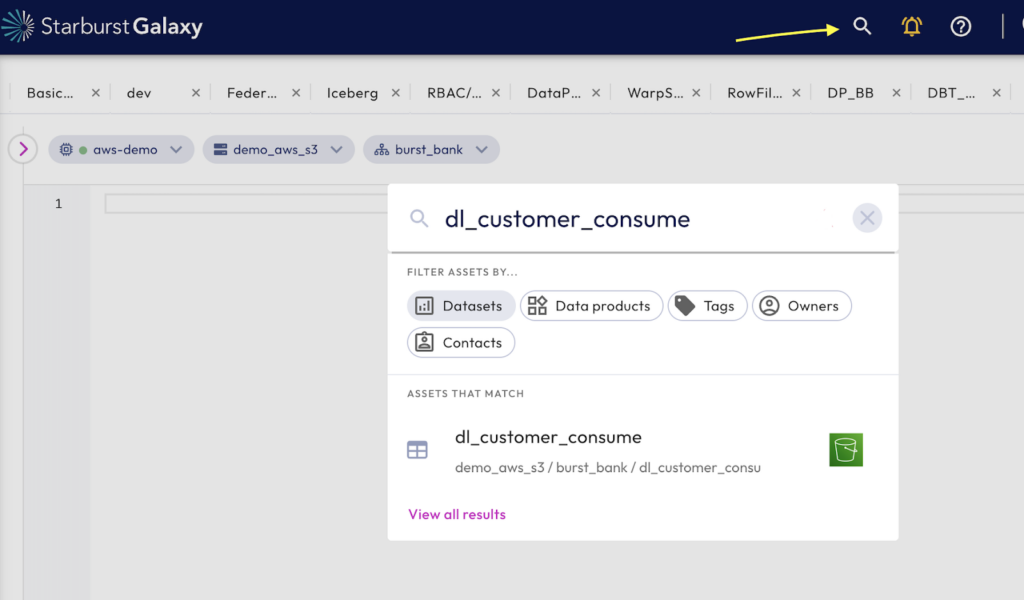Toggle the Datasets filter chip
The width and height of the screenshot is (1024, 600).
tap(461, 306)
